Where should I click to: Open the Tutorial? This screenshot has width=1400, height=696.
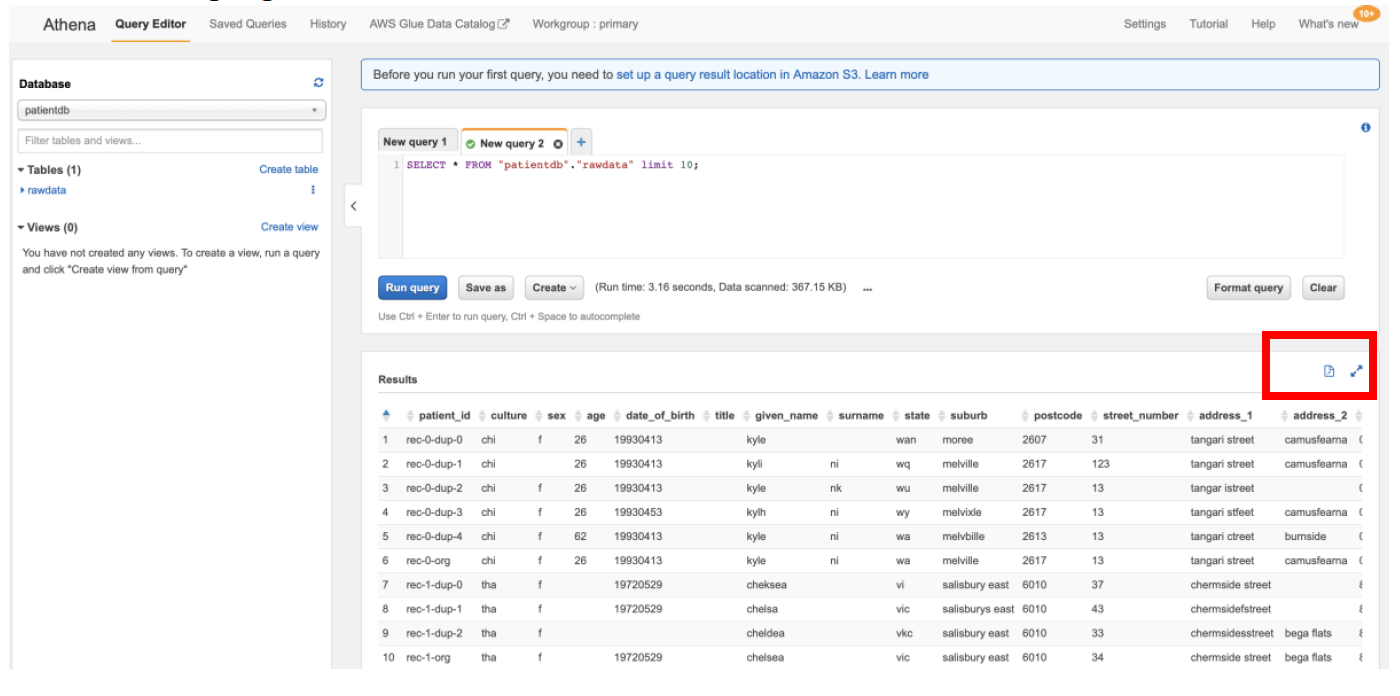1209,24
